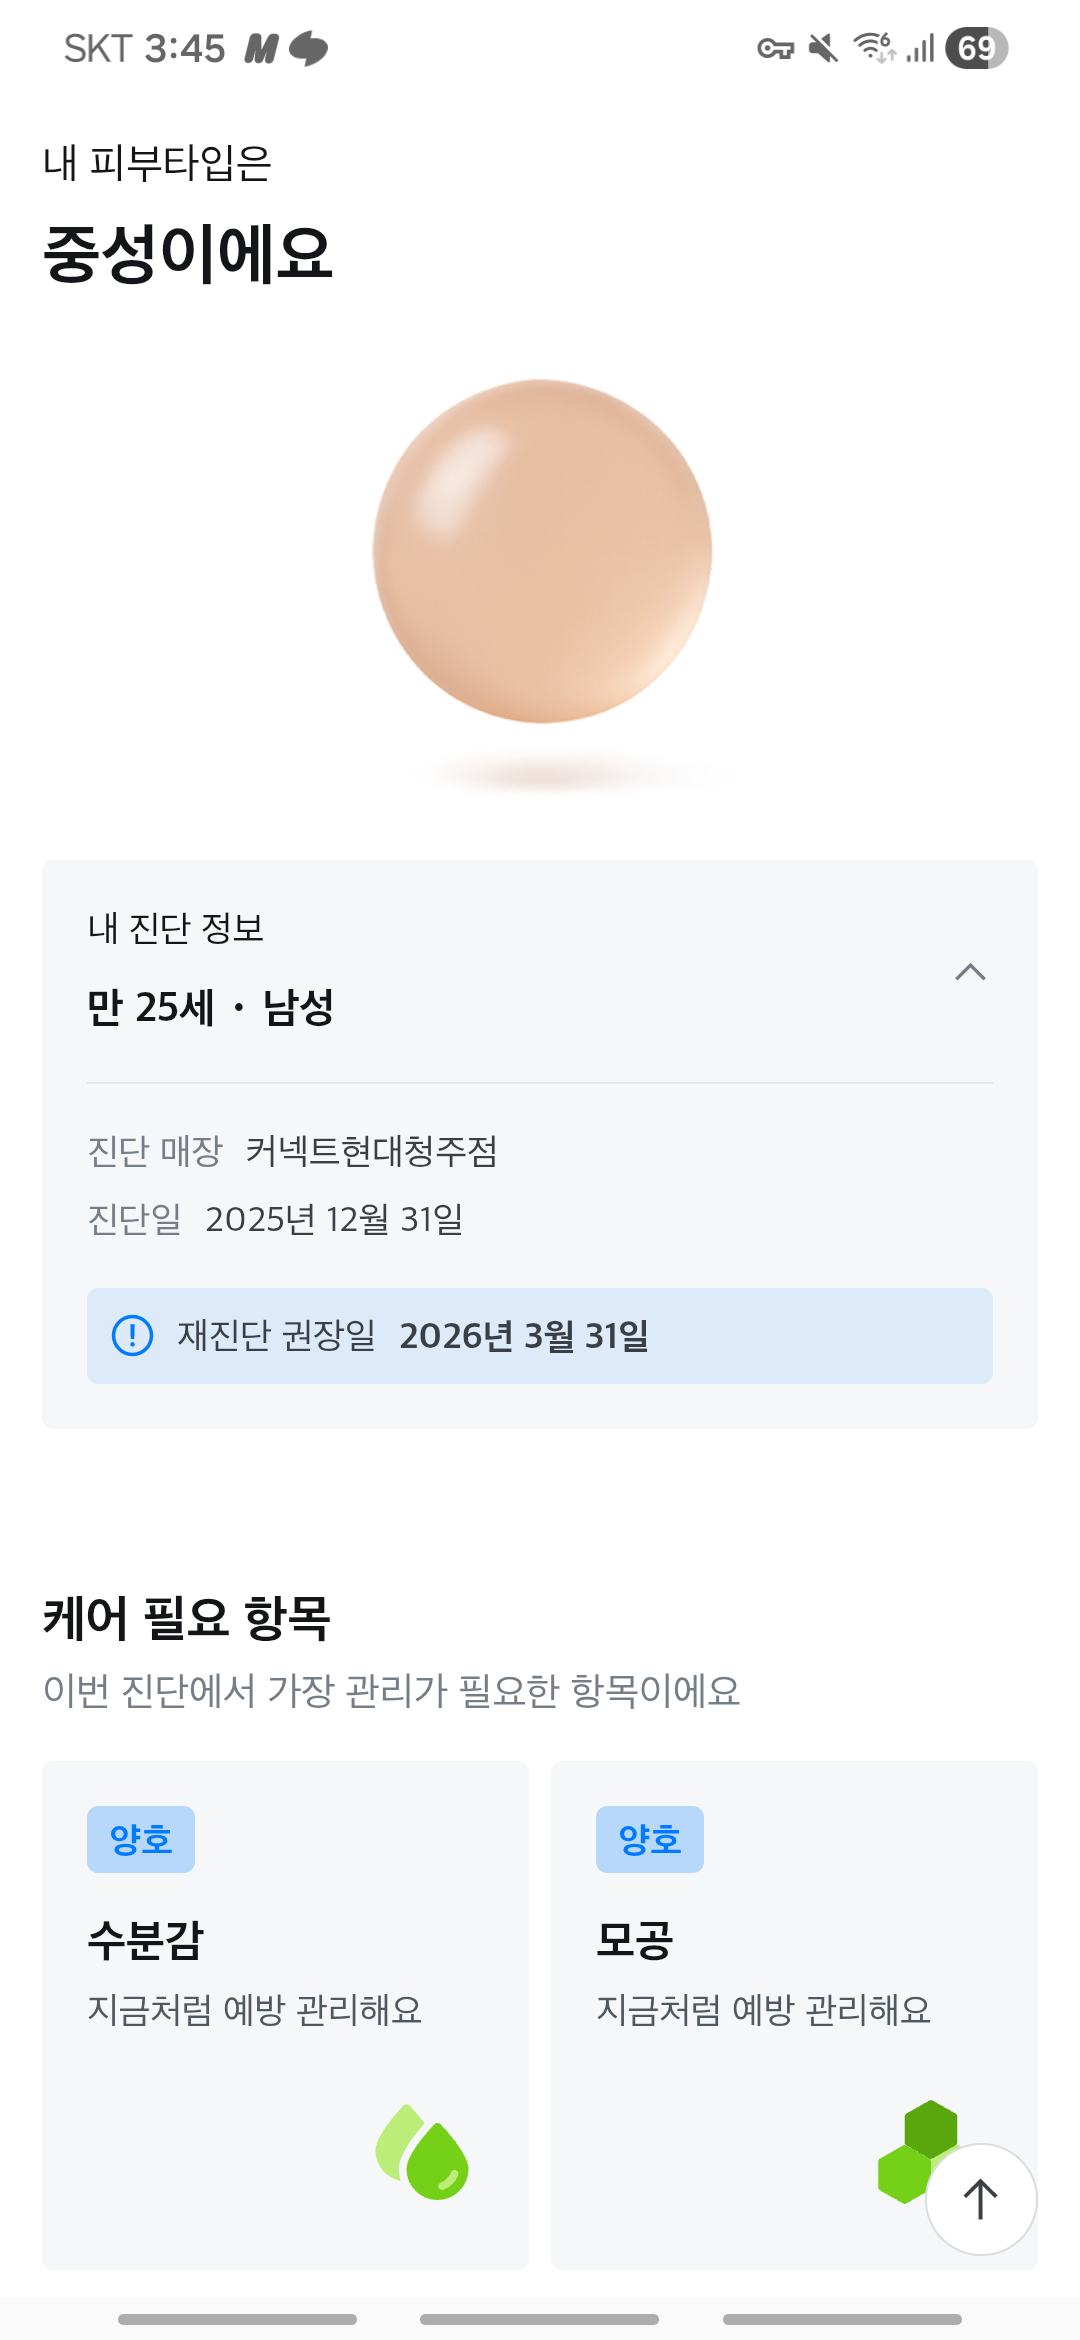Tap the 양호 badge on 수분감 card
This screenshot has height=2340, width=1080.
[141, 1839]
